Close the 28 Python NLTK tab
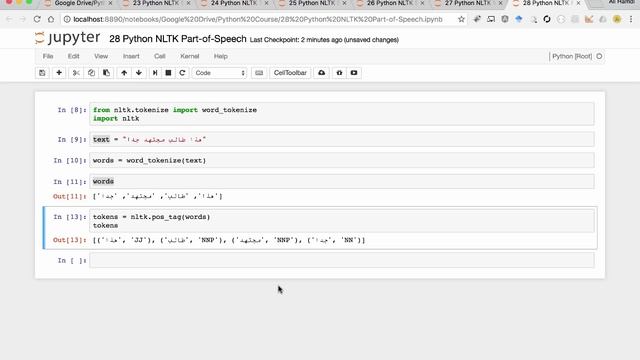 578,3
